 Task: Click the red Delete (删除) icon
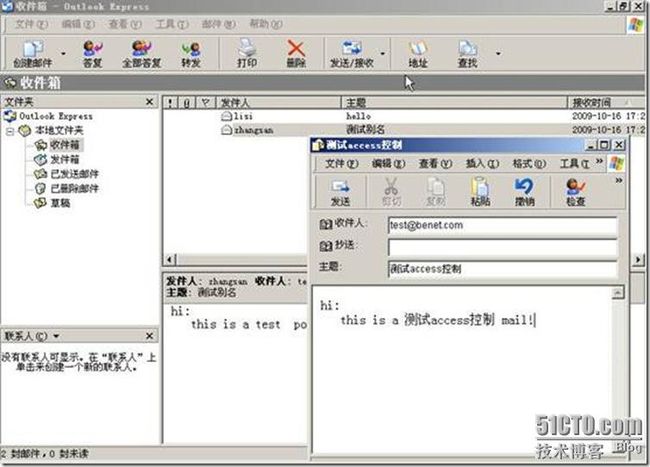point(296,53)
